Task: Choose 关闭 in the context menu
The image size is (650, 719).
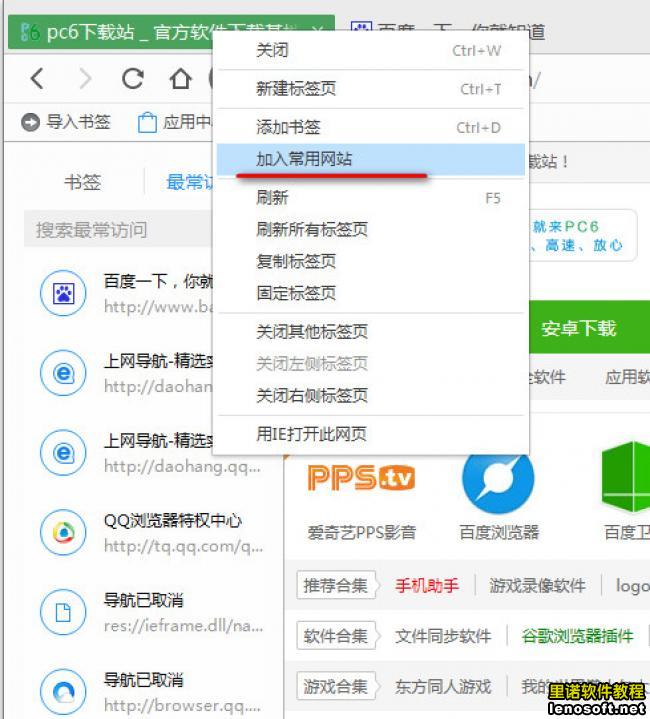Action: 370,50
